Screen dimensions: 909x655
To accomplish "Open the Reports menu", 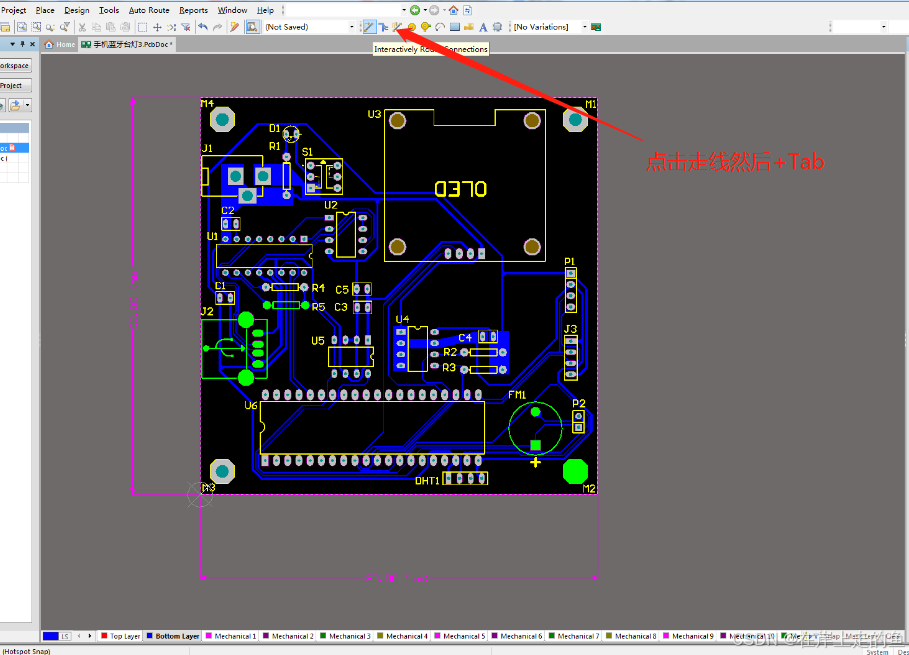I will pyautogui.click(x=193, y=10).
